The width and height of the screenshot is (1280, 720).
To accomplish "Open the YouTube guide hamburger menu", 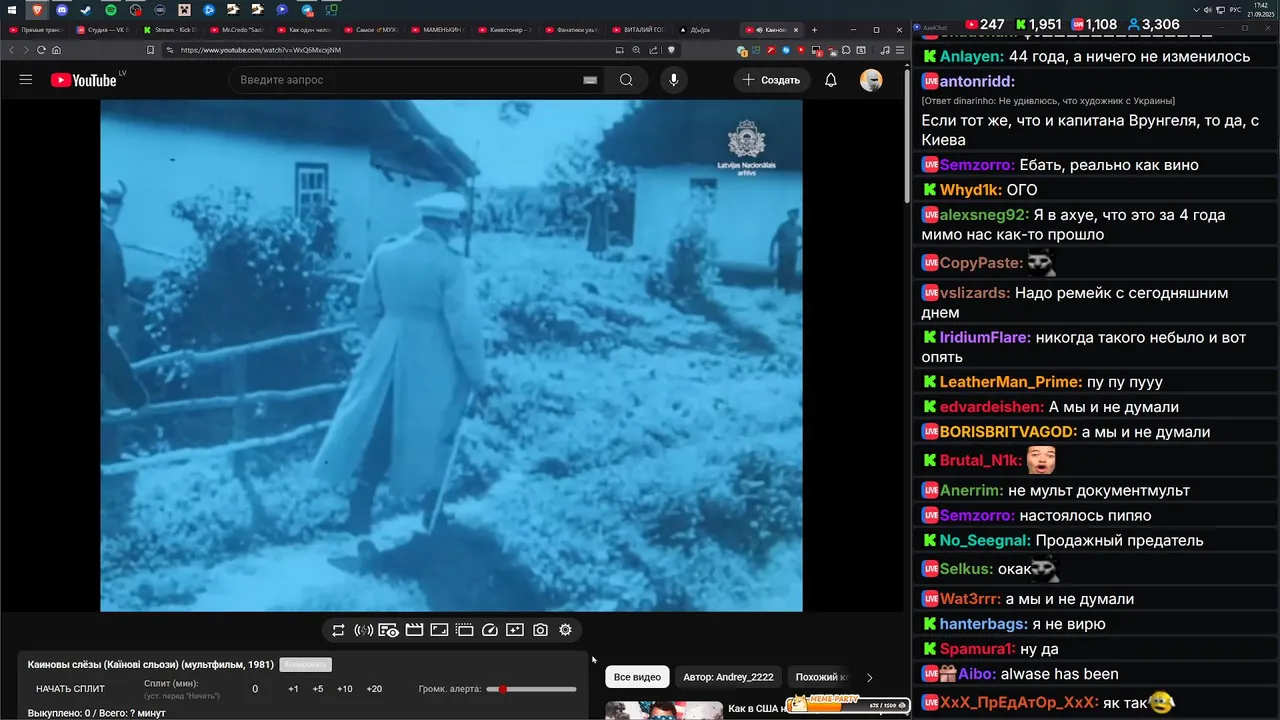I will coord(26,80).
